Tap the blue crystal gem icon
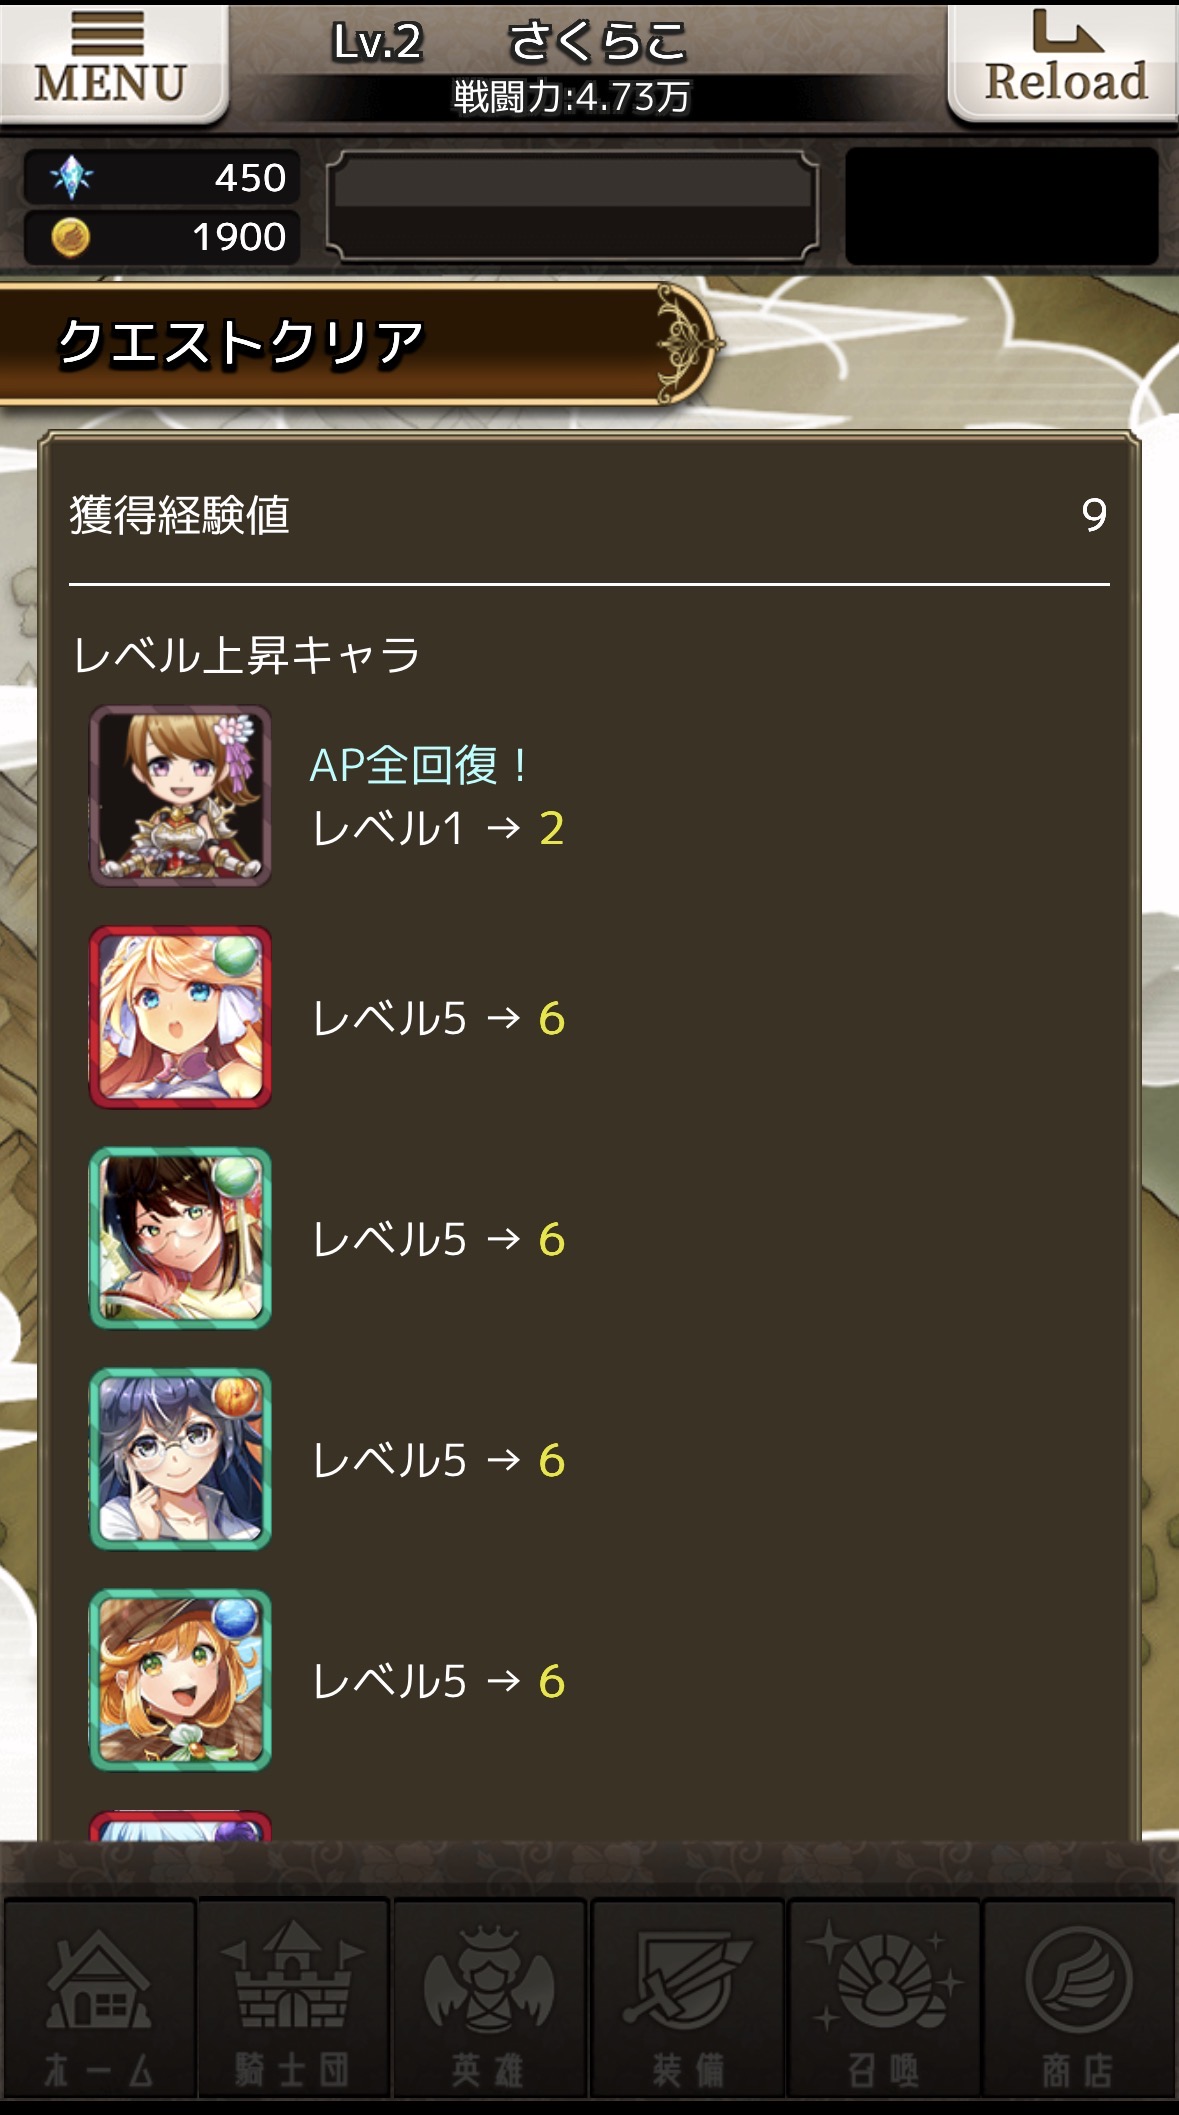The image size is (1179, 2115). (x=71, y=178)
